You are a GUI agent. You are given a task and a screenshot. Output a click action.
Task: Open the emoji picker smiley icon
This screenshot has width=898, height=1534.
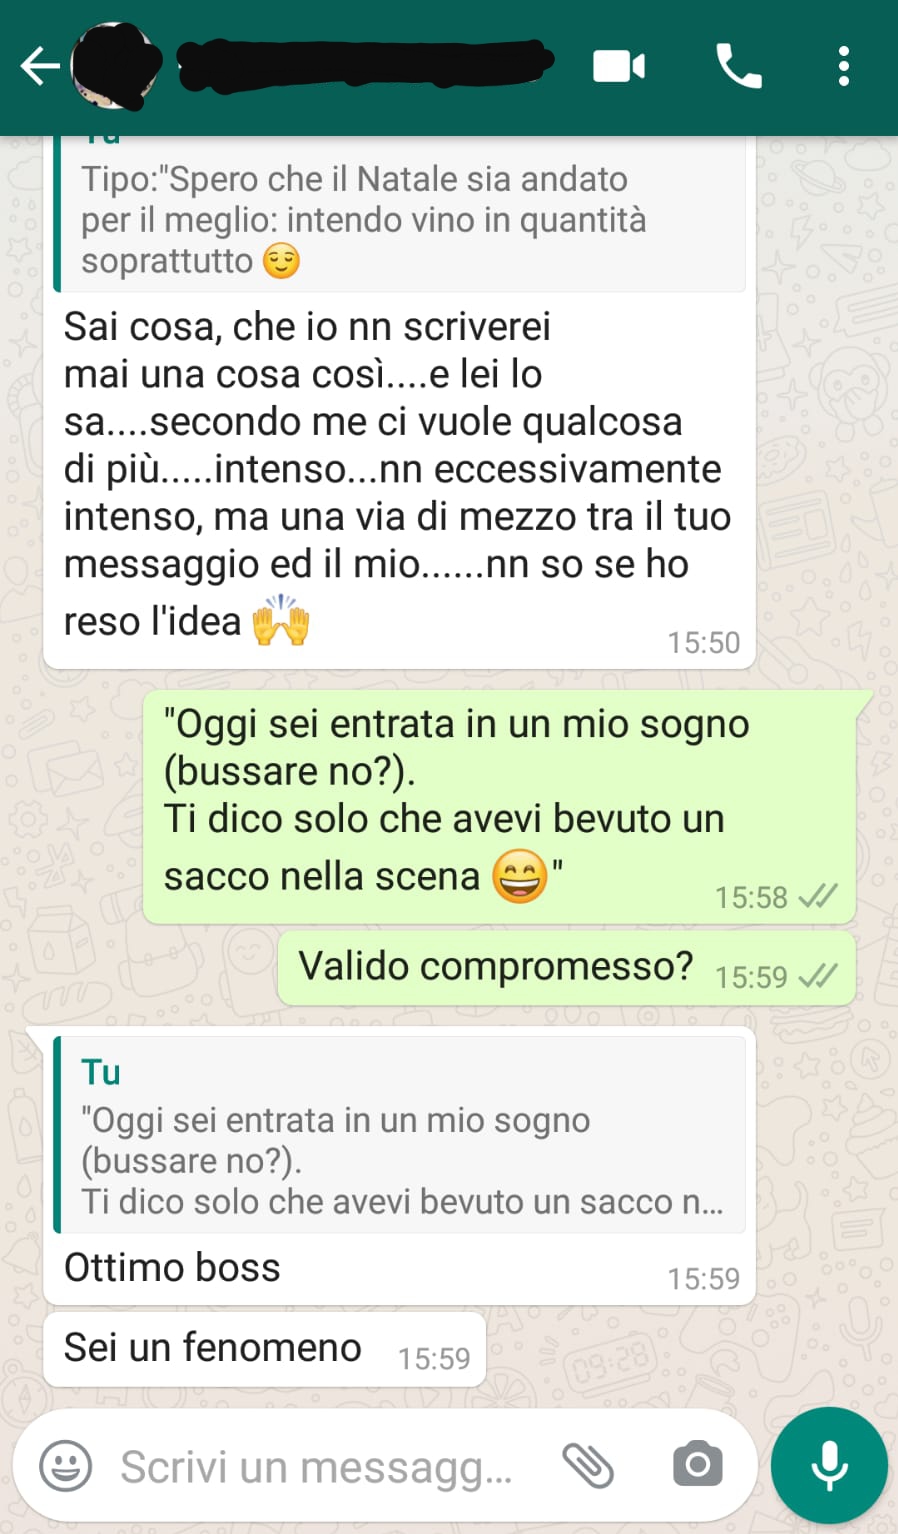(x=65, y=1467)
